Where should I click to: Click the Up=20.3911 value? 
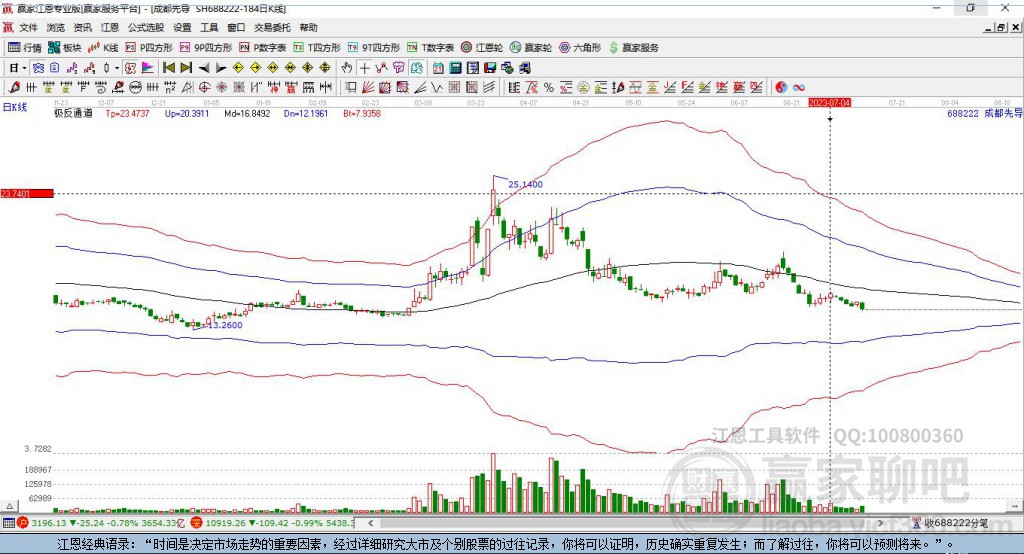pos(187,113)
